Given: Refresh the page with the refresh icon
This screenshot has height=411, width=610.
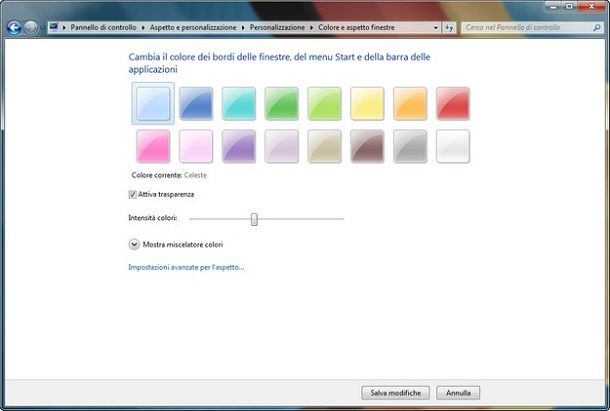Looking at the screenshot, I should click(x=449, y=28).
